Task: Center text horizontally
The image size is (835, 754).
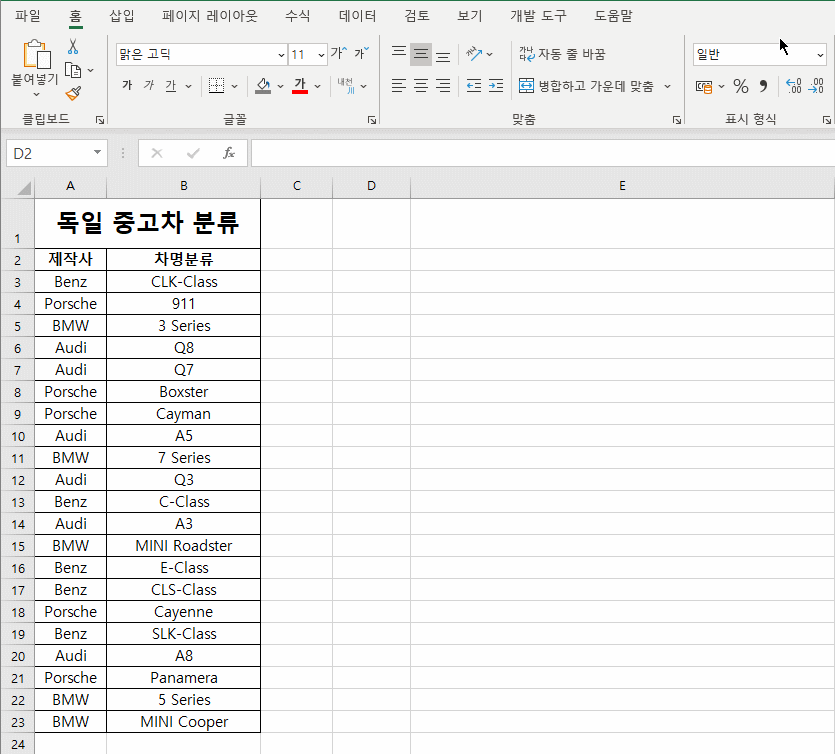Action: tap(421, 85)
